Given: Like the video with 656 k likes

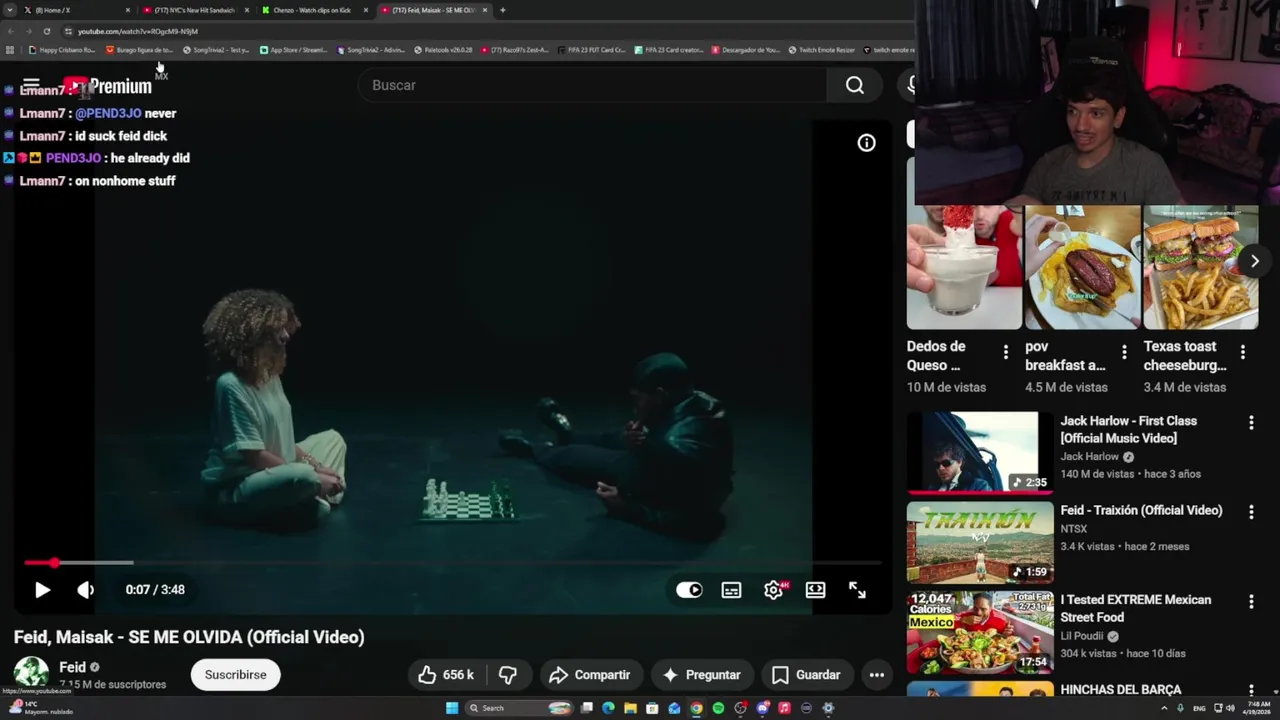Looking at the screenshot, I should point(446,675).
